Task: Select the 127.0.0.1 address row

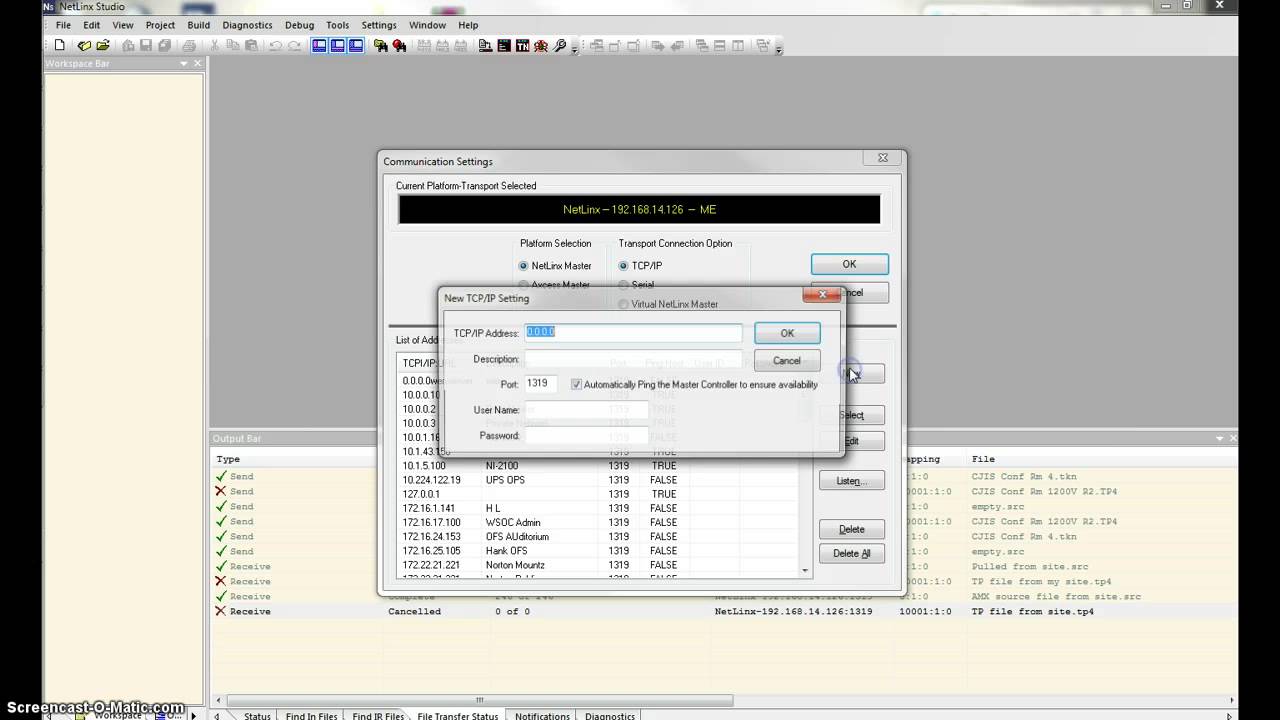Action: (x=597, y=494)
